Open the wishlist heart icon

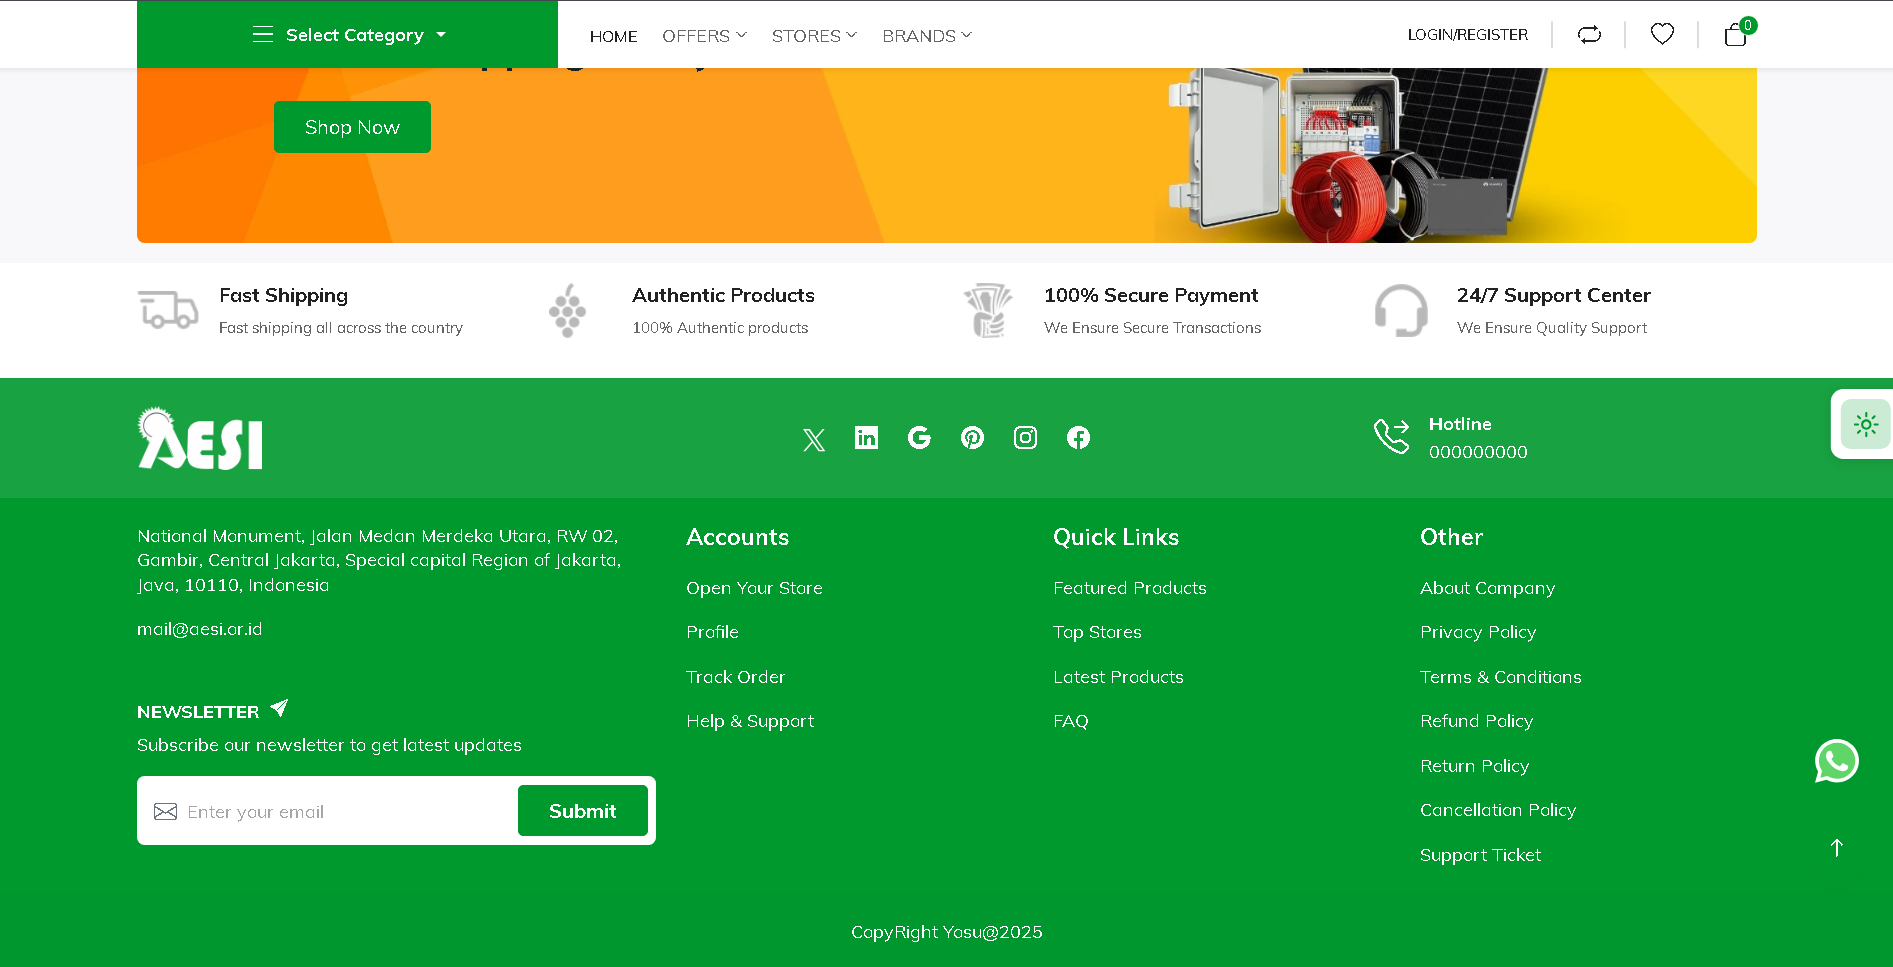(x=1662, y=35)
